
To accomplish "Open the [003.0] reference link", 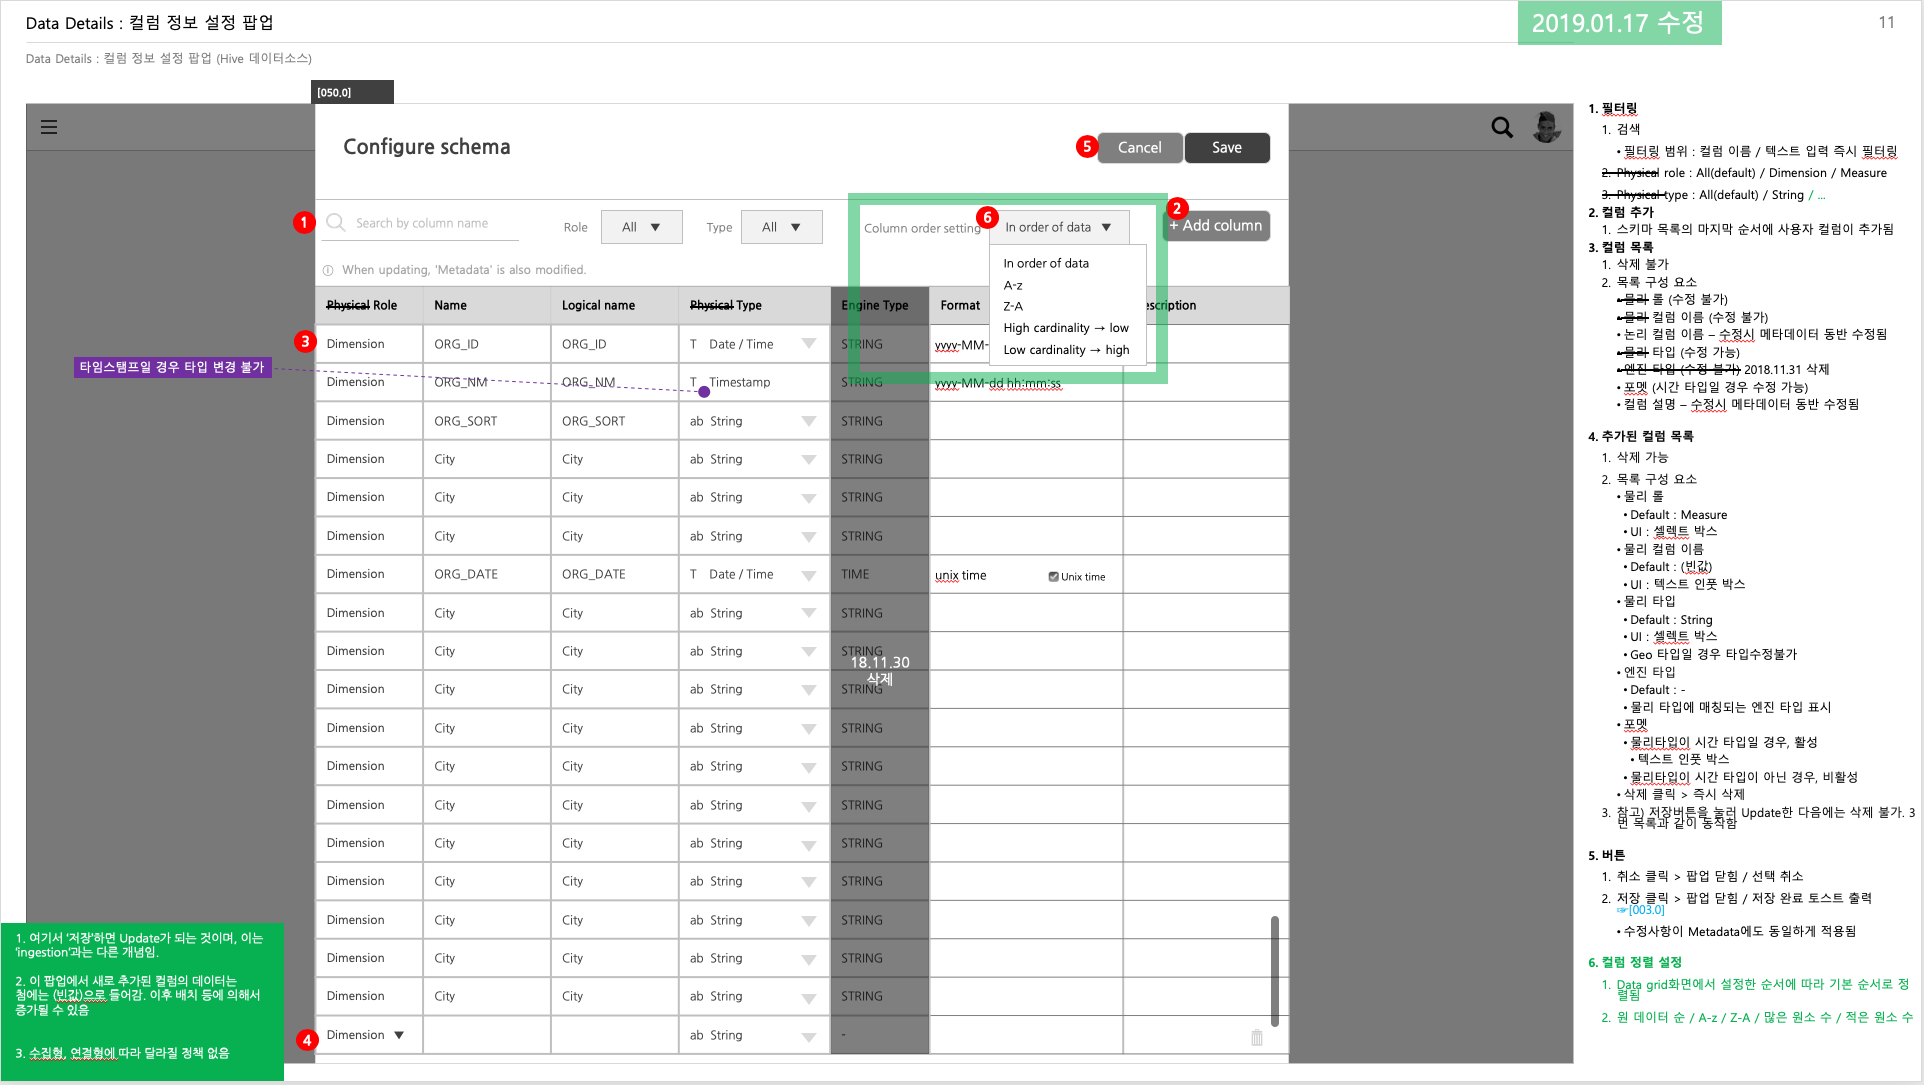I will [1641, 910].
